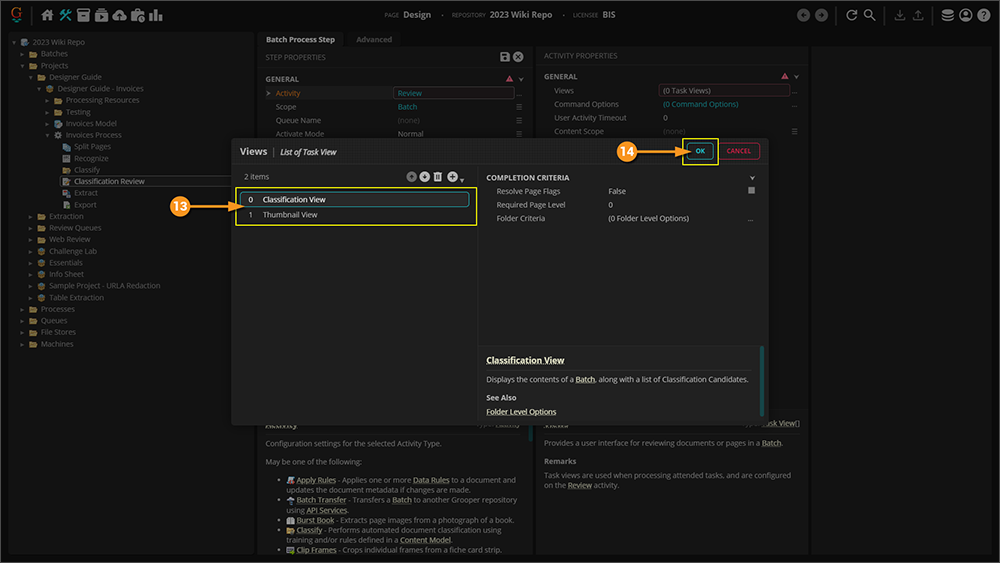Screen dimensions: 1000x563
Task: Switch to the Advanced tab
Action: tap(374, 39)
